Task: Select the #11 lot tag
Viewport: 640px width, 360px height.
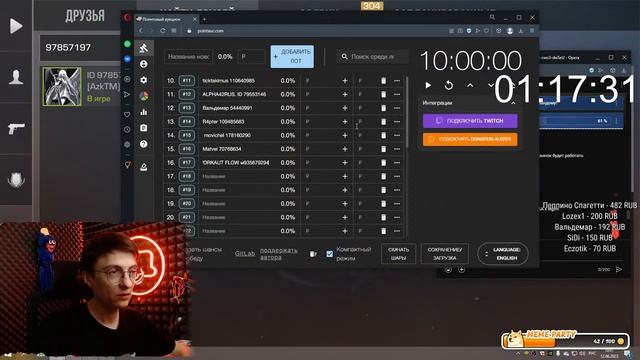Action: click(187, 81)
